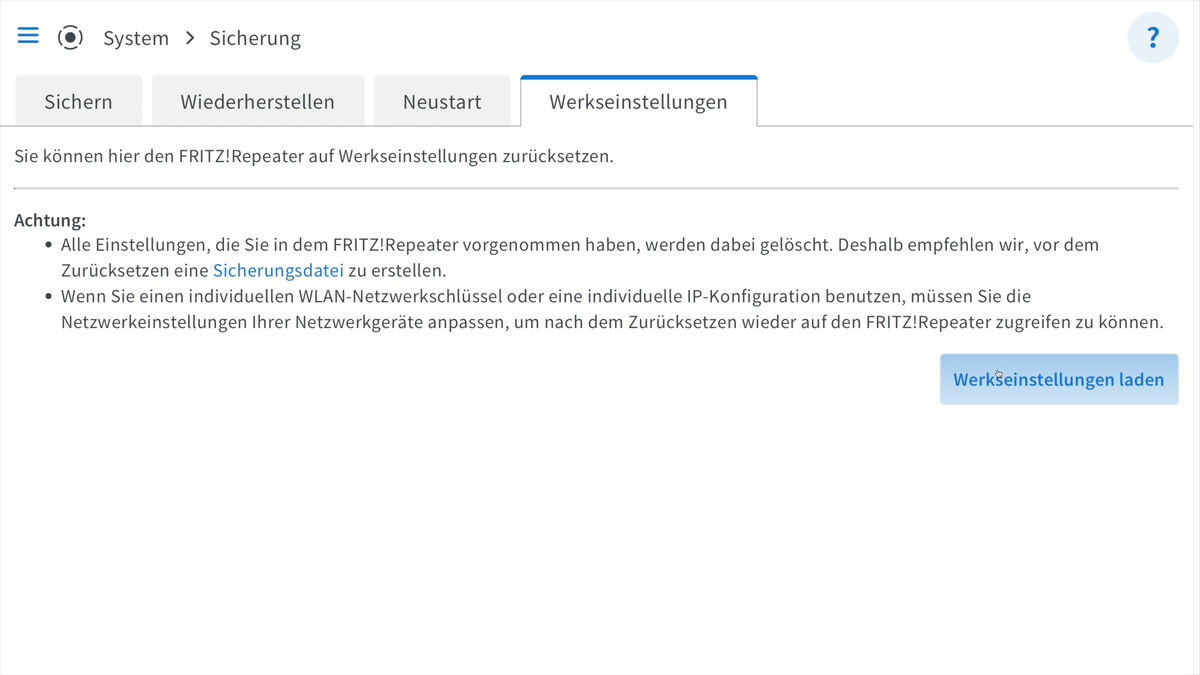Click the device logo beside the breadcrumb
1200x675 pixels.
tap(70, 37)
